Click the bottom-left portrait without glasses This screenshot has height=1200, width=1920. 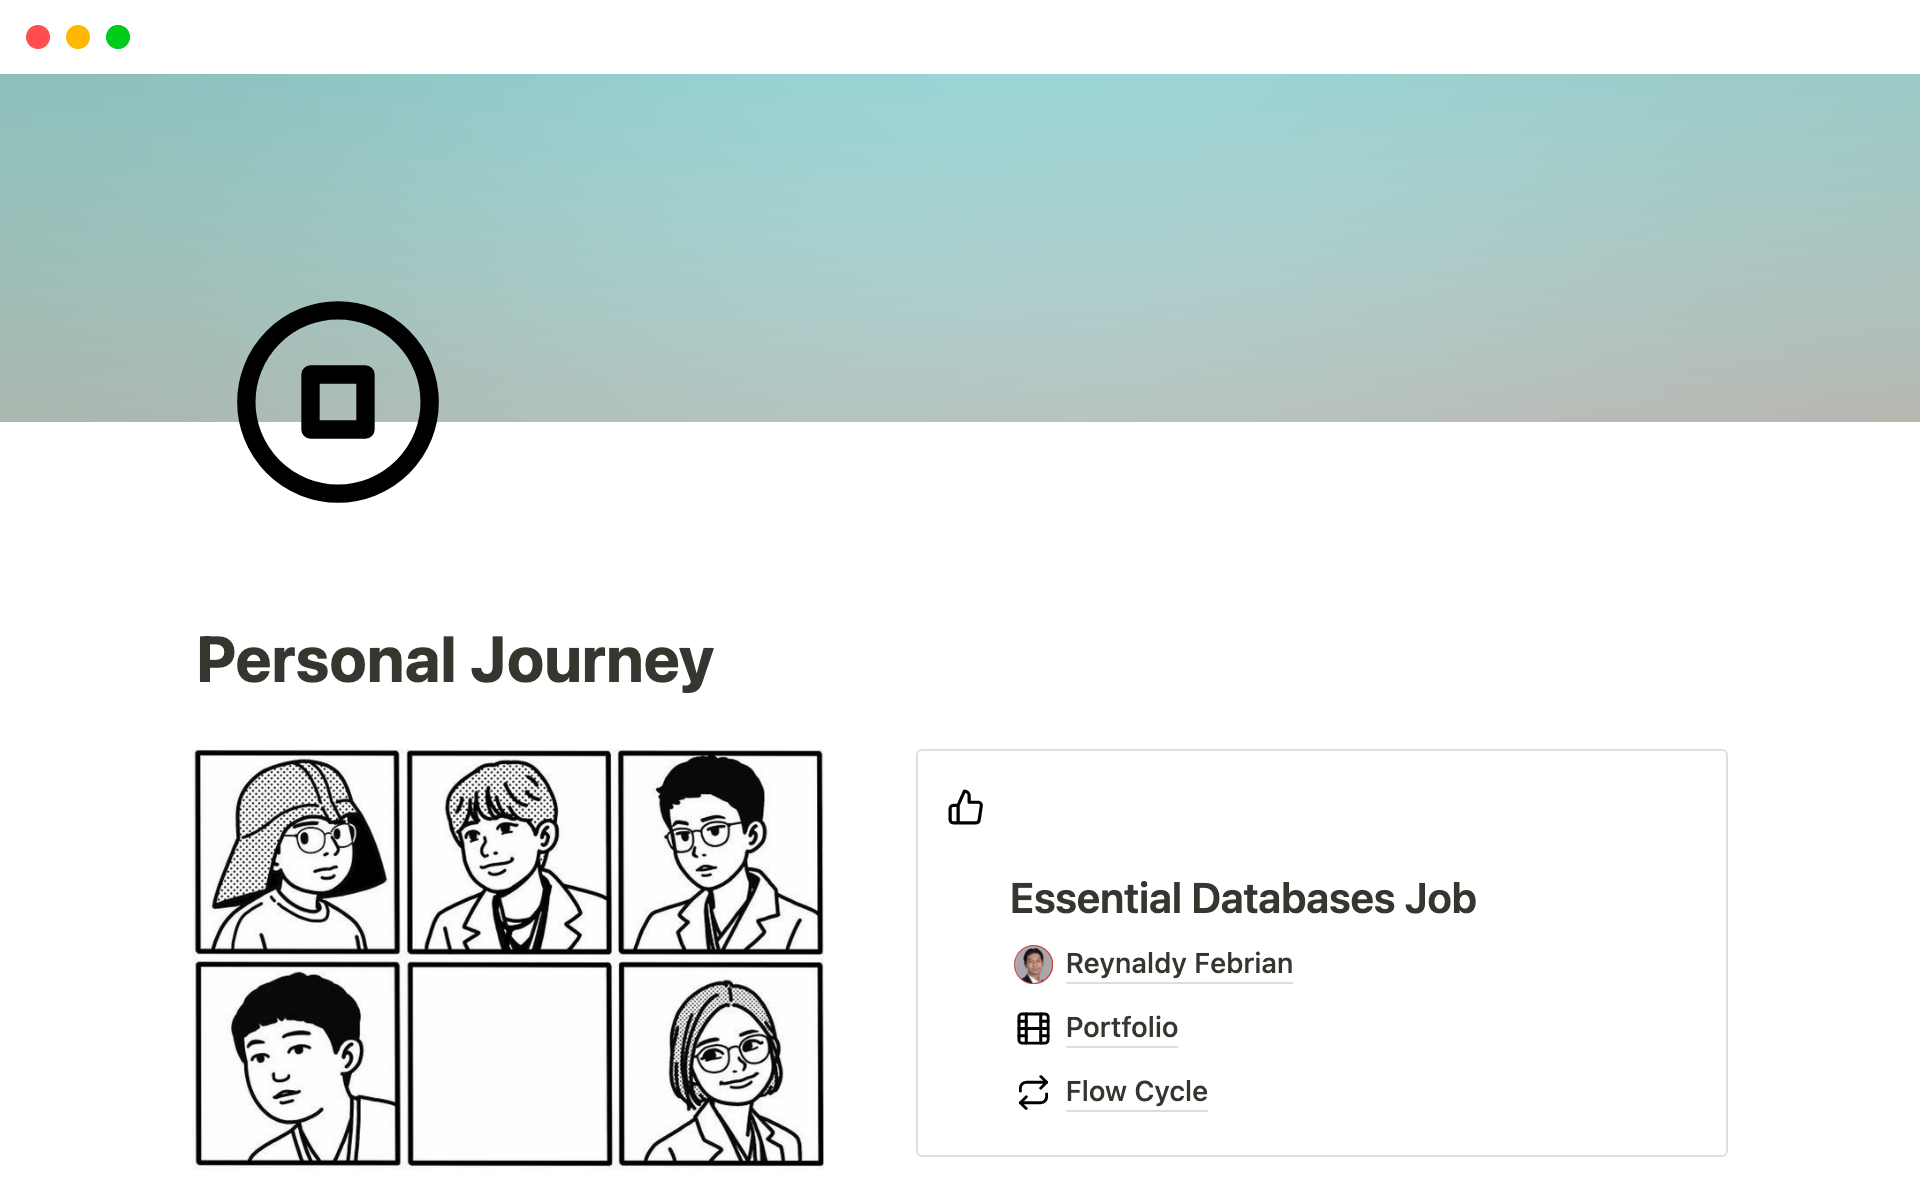297,1064
